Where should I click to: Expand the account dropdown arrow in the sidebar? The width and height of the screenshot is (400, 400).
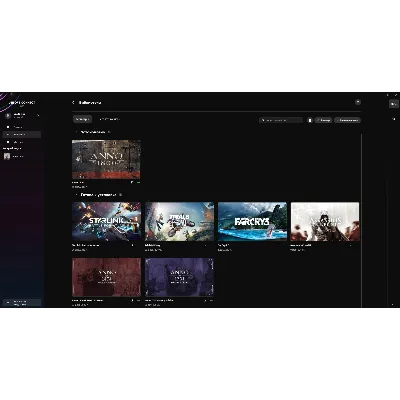pos(38,116)
